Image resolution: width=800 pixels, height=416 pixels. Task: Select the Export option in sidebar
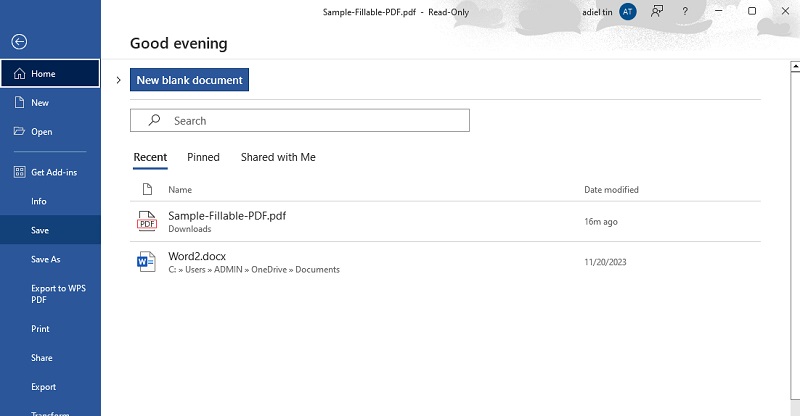point(50,387)
